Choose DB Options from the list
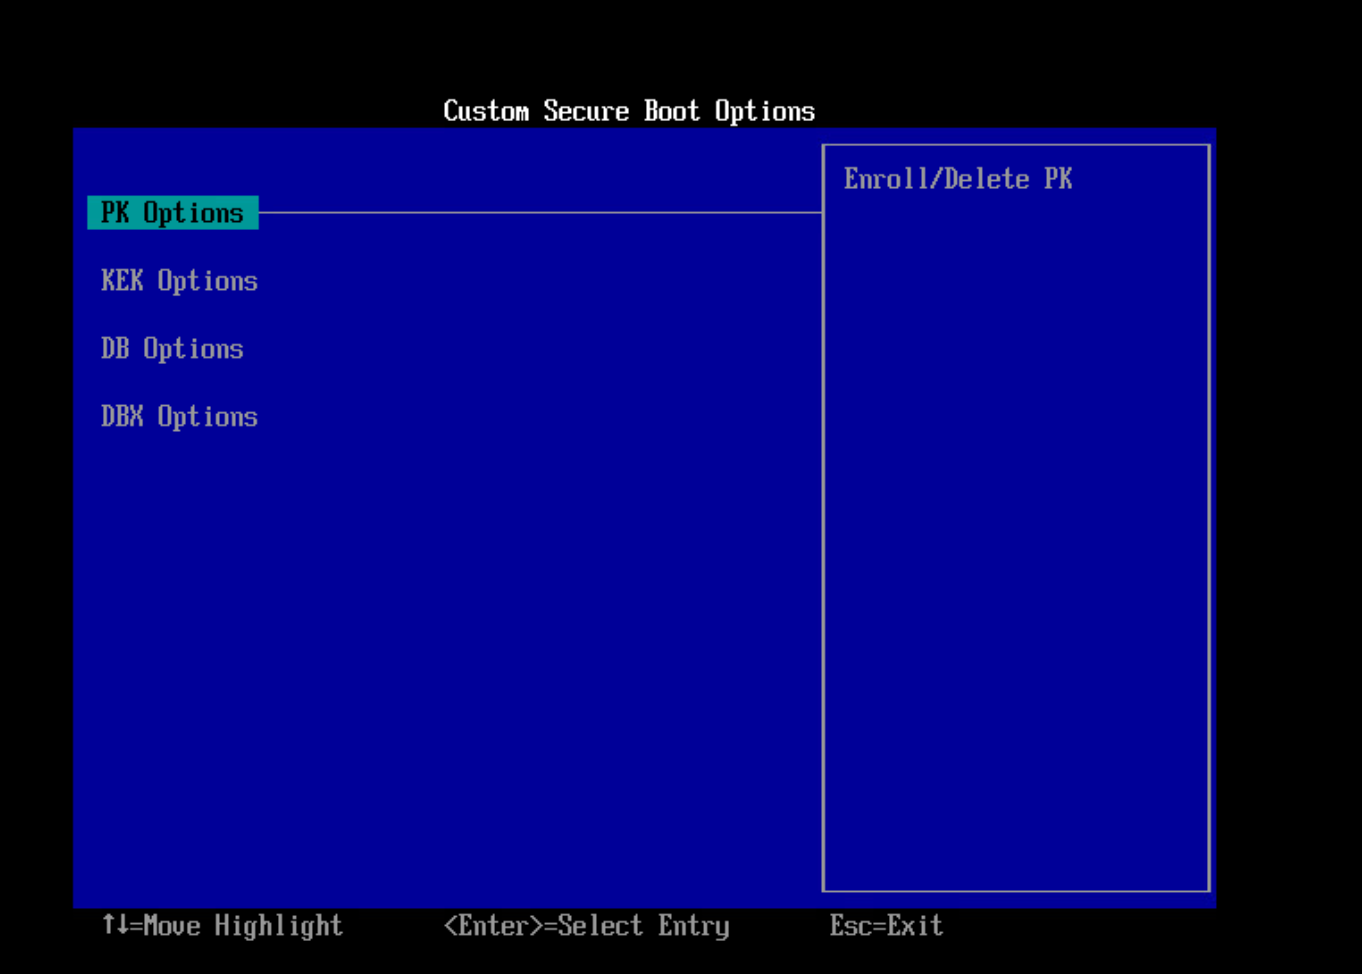This screenshot has width=1362, height=974. click(172, 349)
